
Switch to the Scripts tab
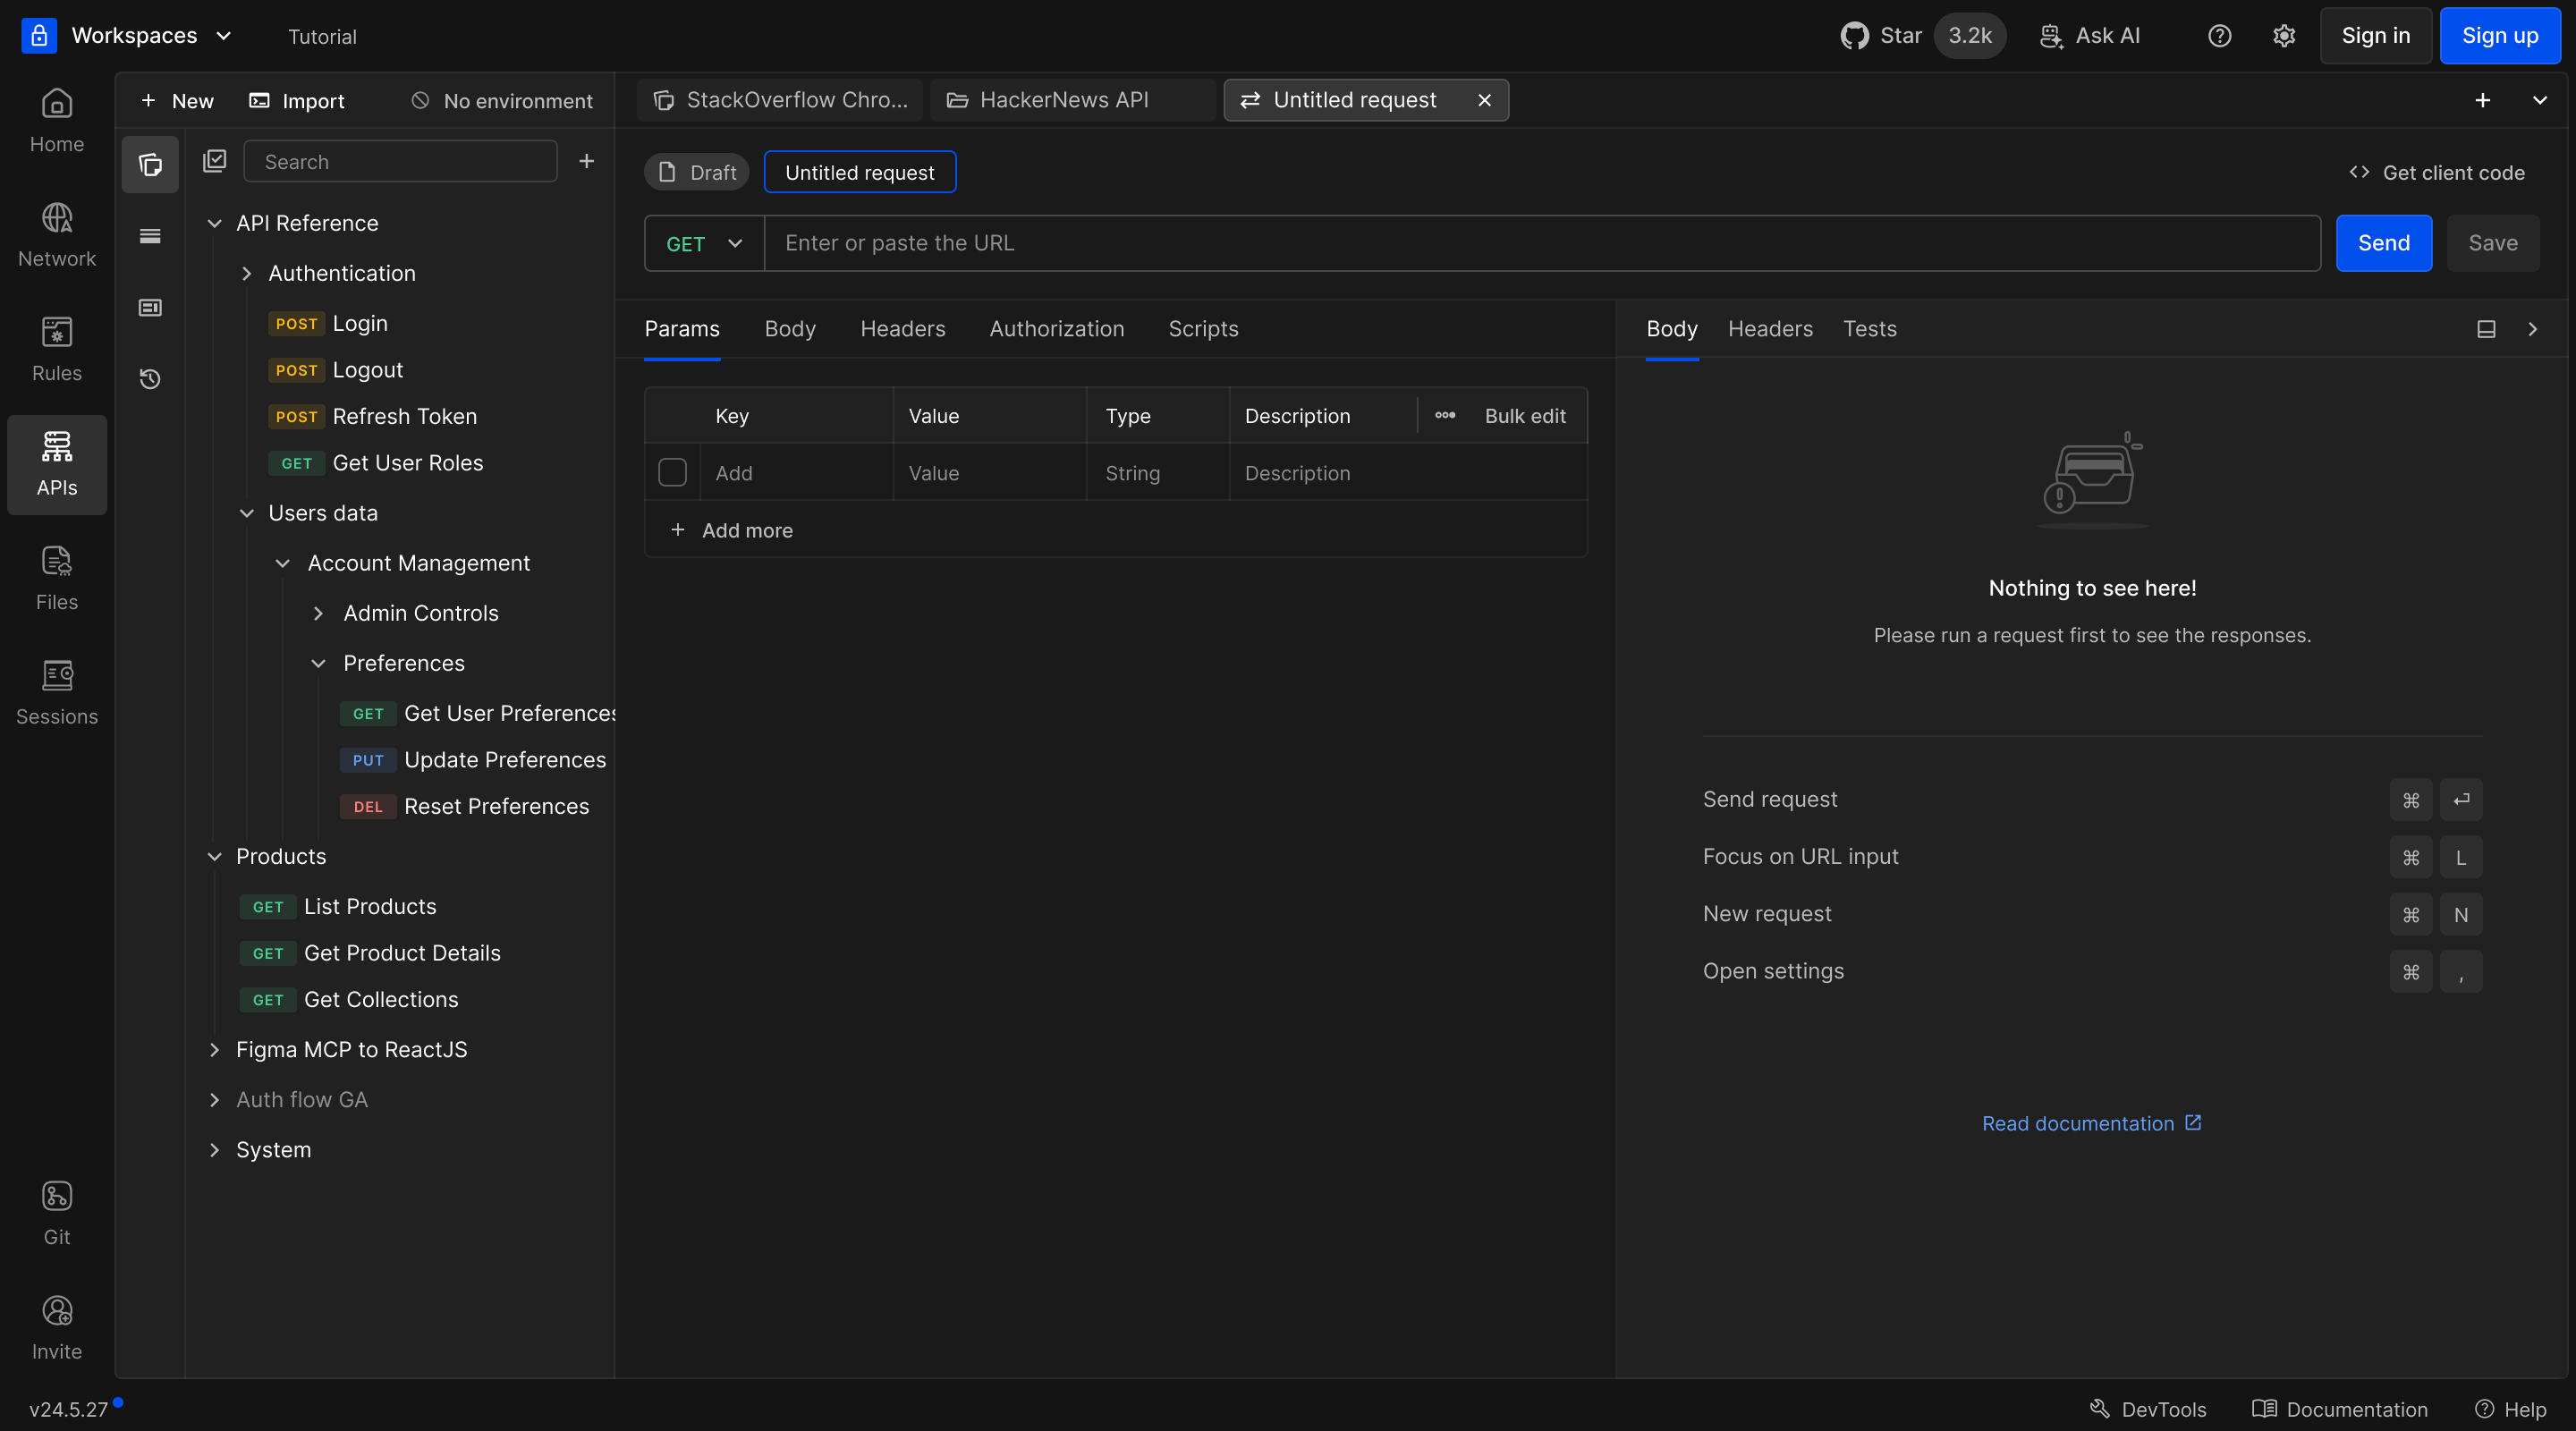(1203, 329)
